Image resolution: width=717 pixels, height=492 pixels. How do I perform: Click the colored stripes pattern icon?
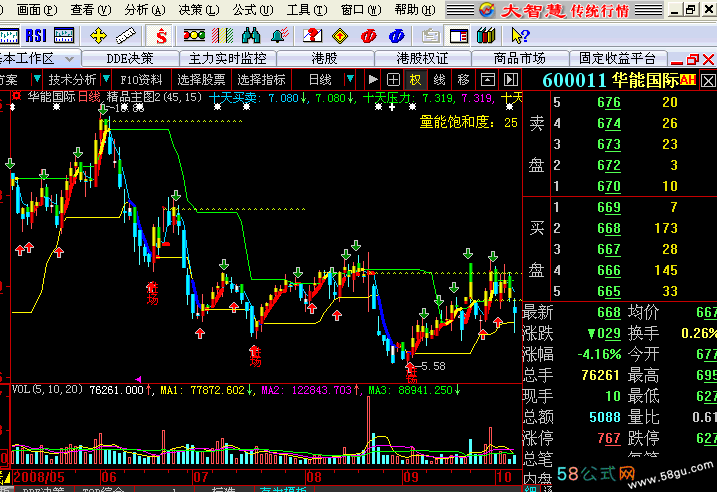tap(223, 36)
